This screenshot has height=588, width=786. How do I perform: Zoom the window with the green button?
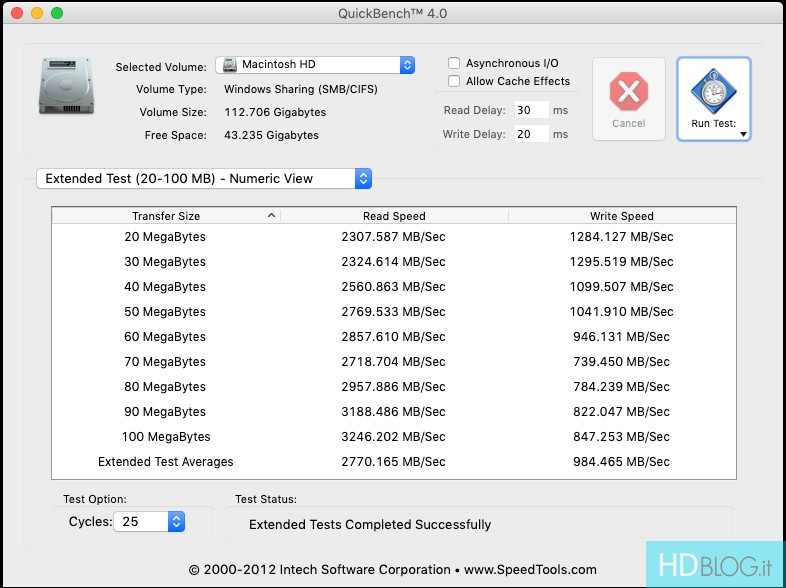[57, 13]
